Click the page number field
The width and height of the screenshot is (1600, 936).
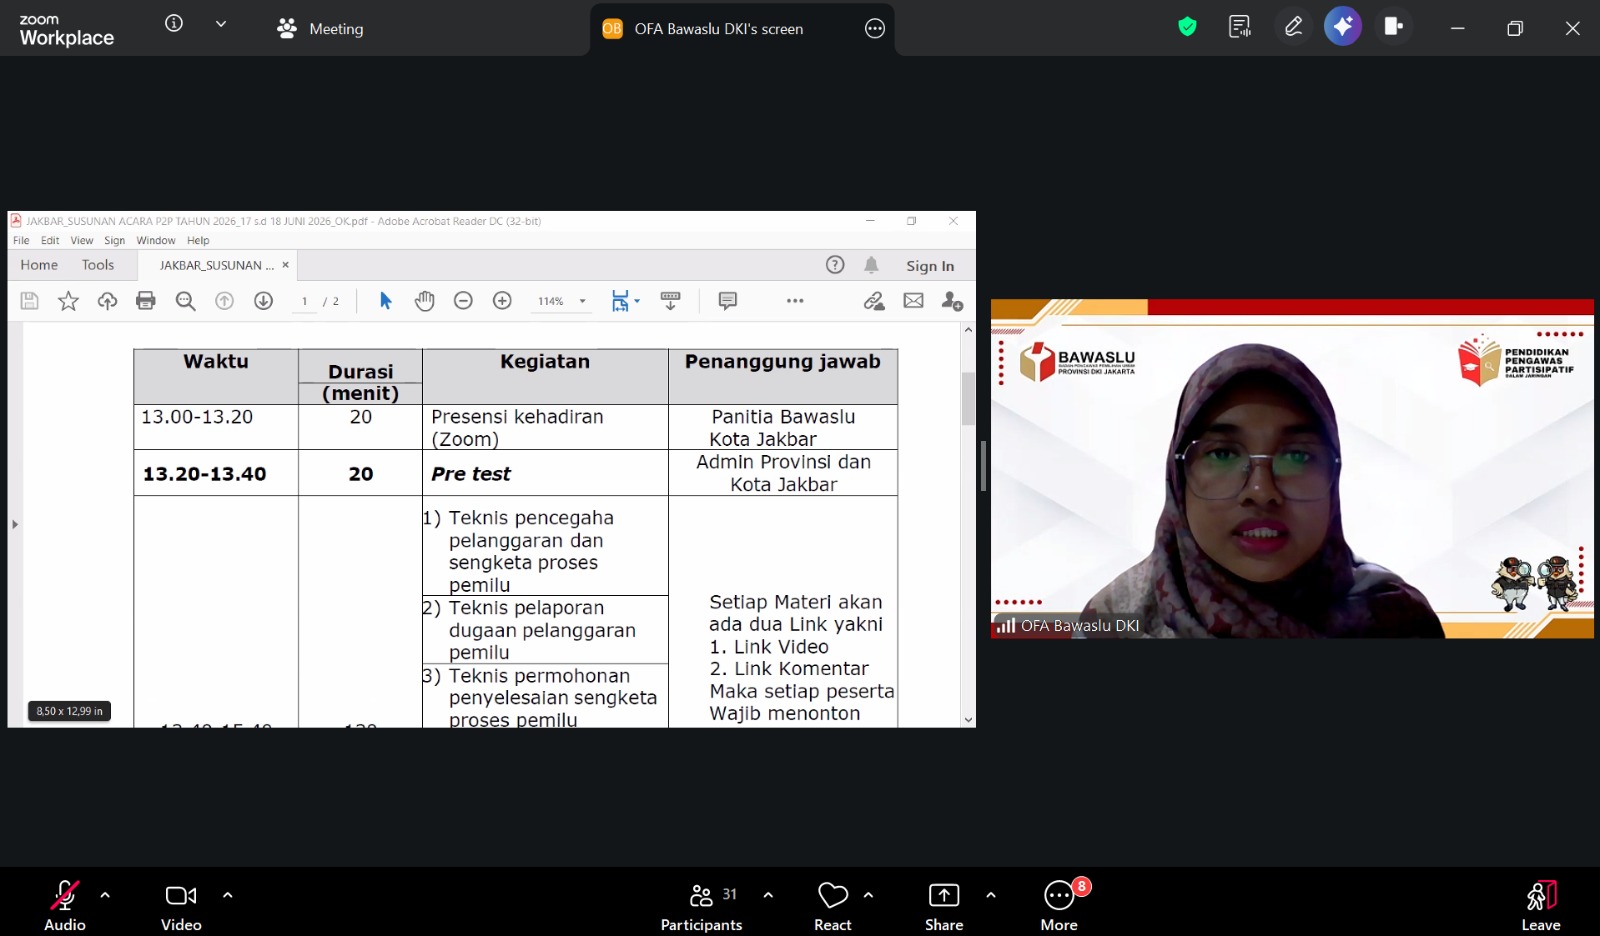tap(305, 301)
